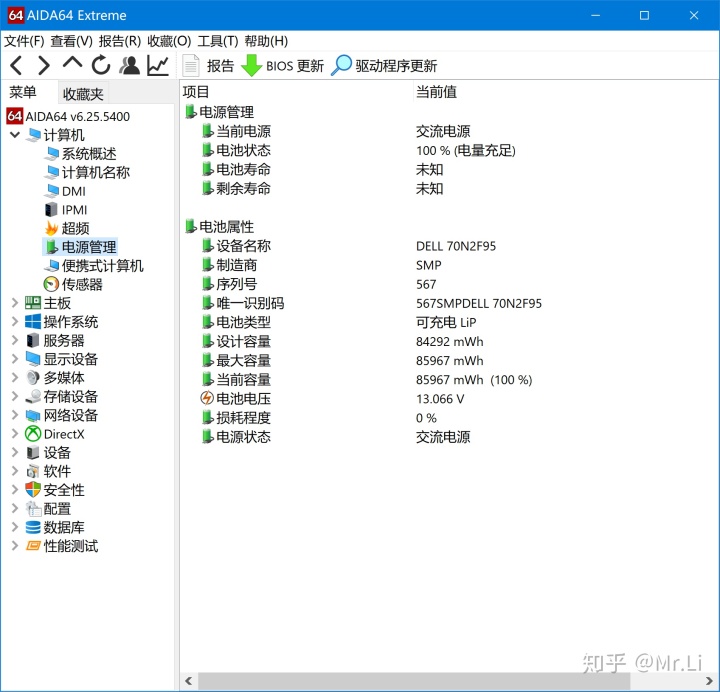Go back with the left arrow icon
Screen dimensions: 720x692
tap(16, 65)
